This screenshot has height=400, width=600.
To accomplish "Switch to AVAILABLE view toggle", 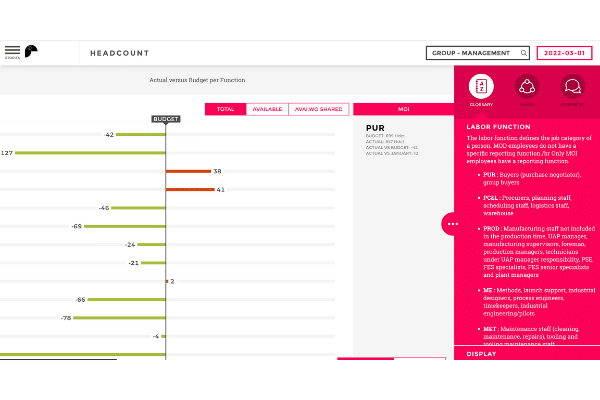I will (267, 109).
